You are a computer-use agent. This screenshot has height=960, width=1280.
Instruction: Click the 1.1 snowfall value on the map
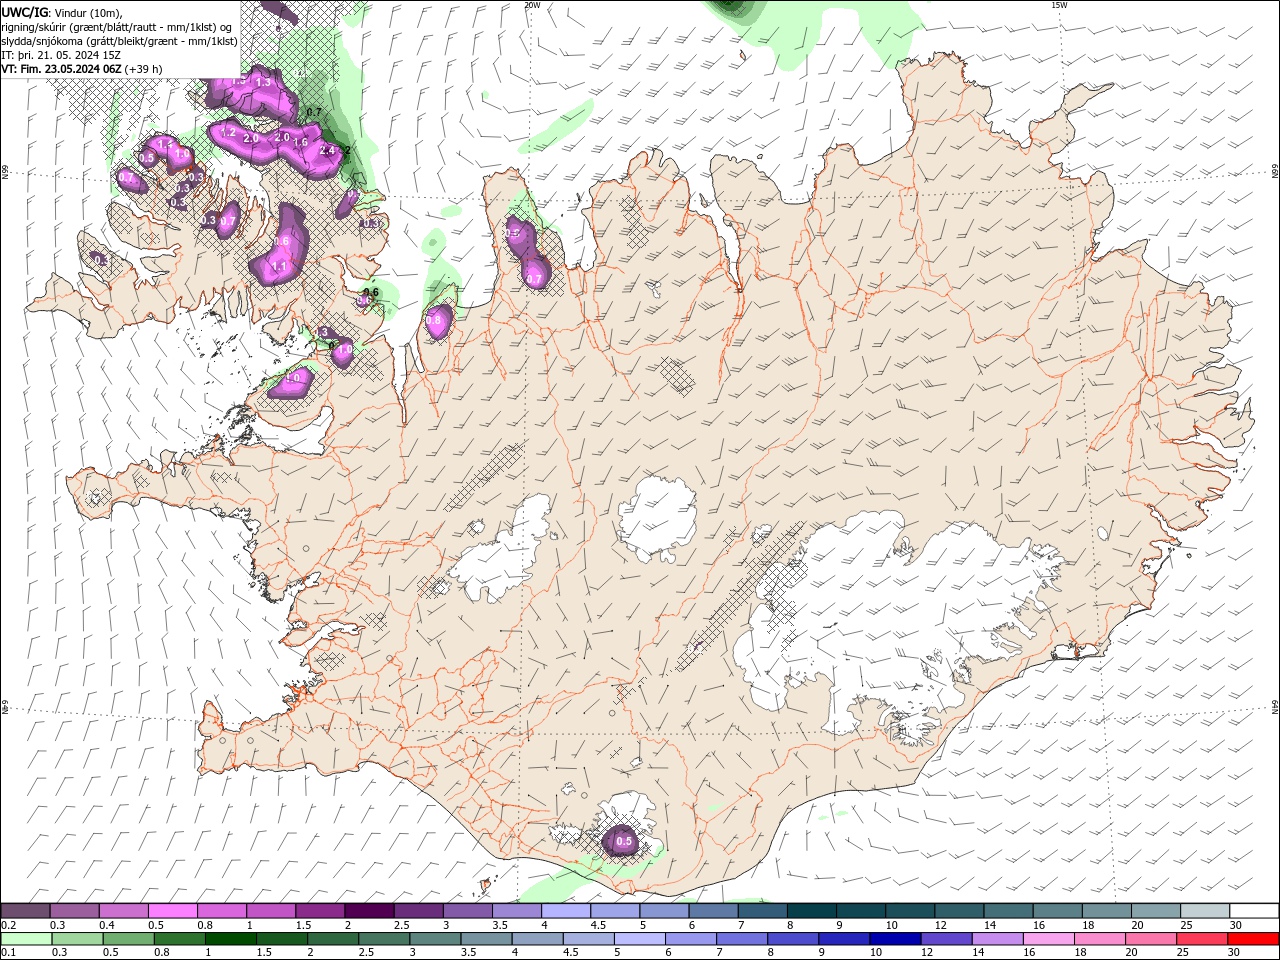(x=280, y=267)
